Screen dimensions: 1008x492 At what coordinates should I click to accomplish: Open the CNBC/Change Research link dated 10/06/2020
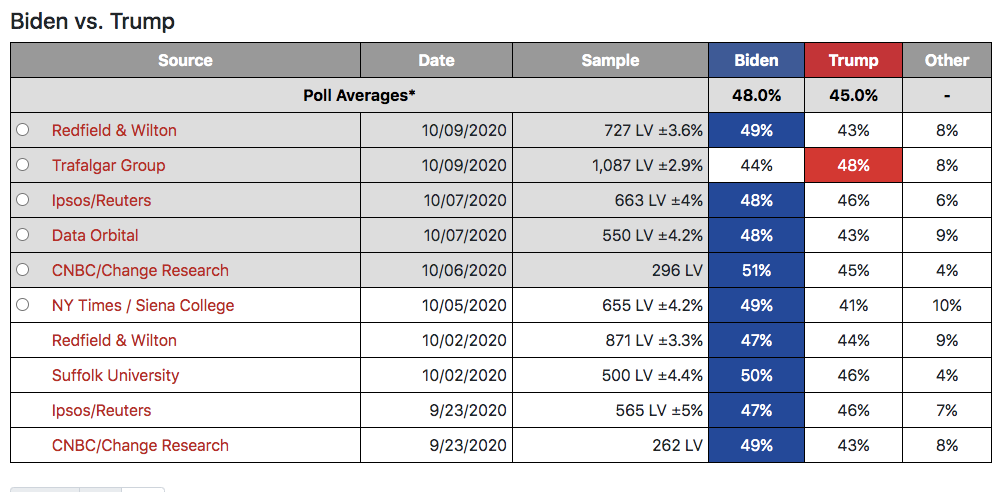pos(140,270)
